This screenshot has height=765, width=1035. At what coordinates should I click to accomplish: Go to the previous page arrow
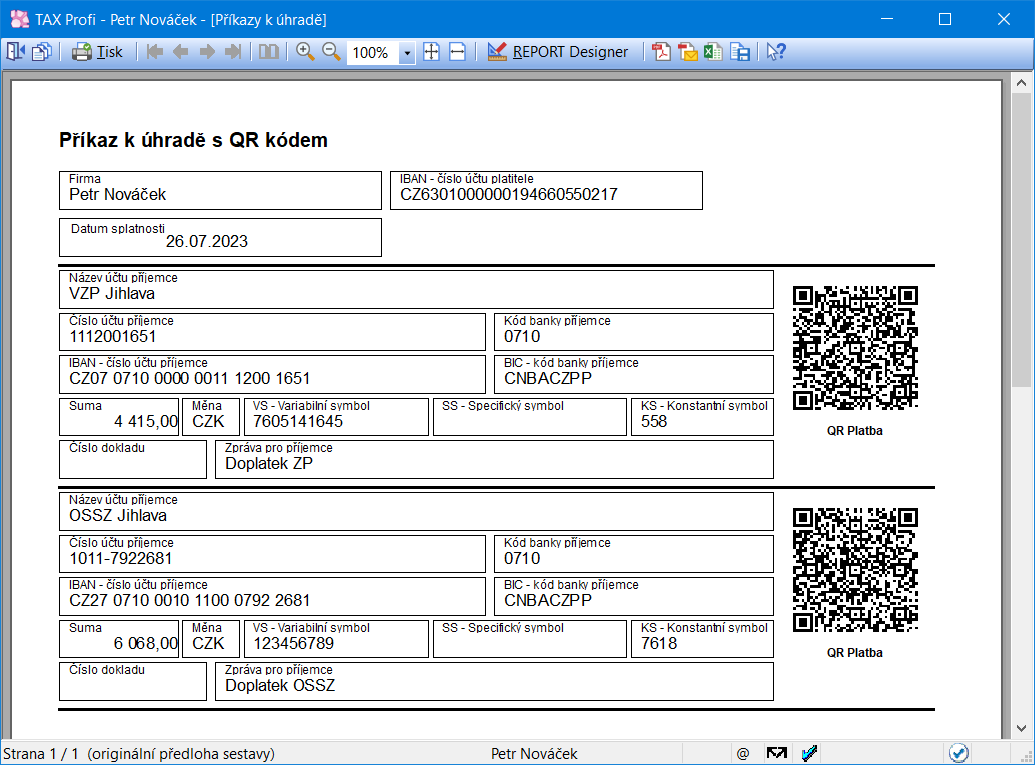180,51
